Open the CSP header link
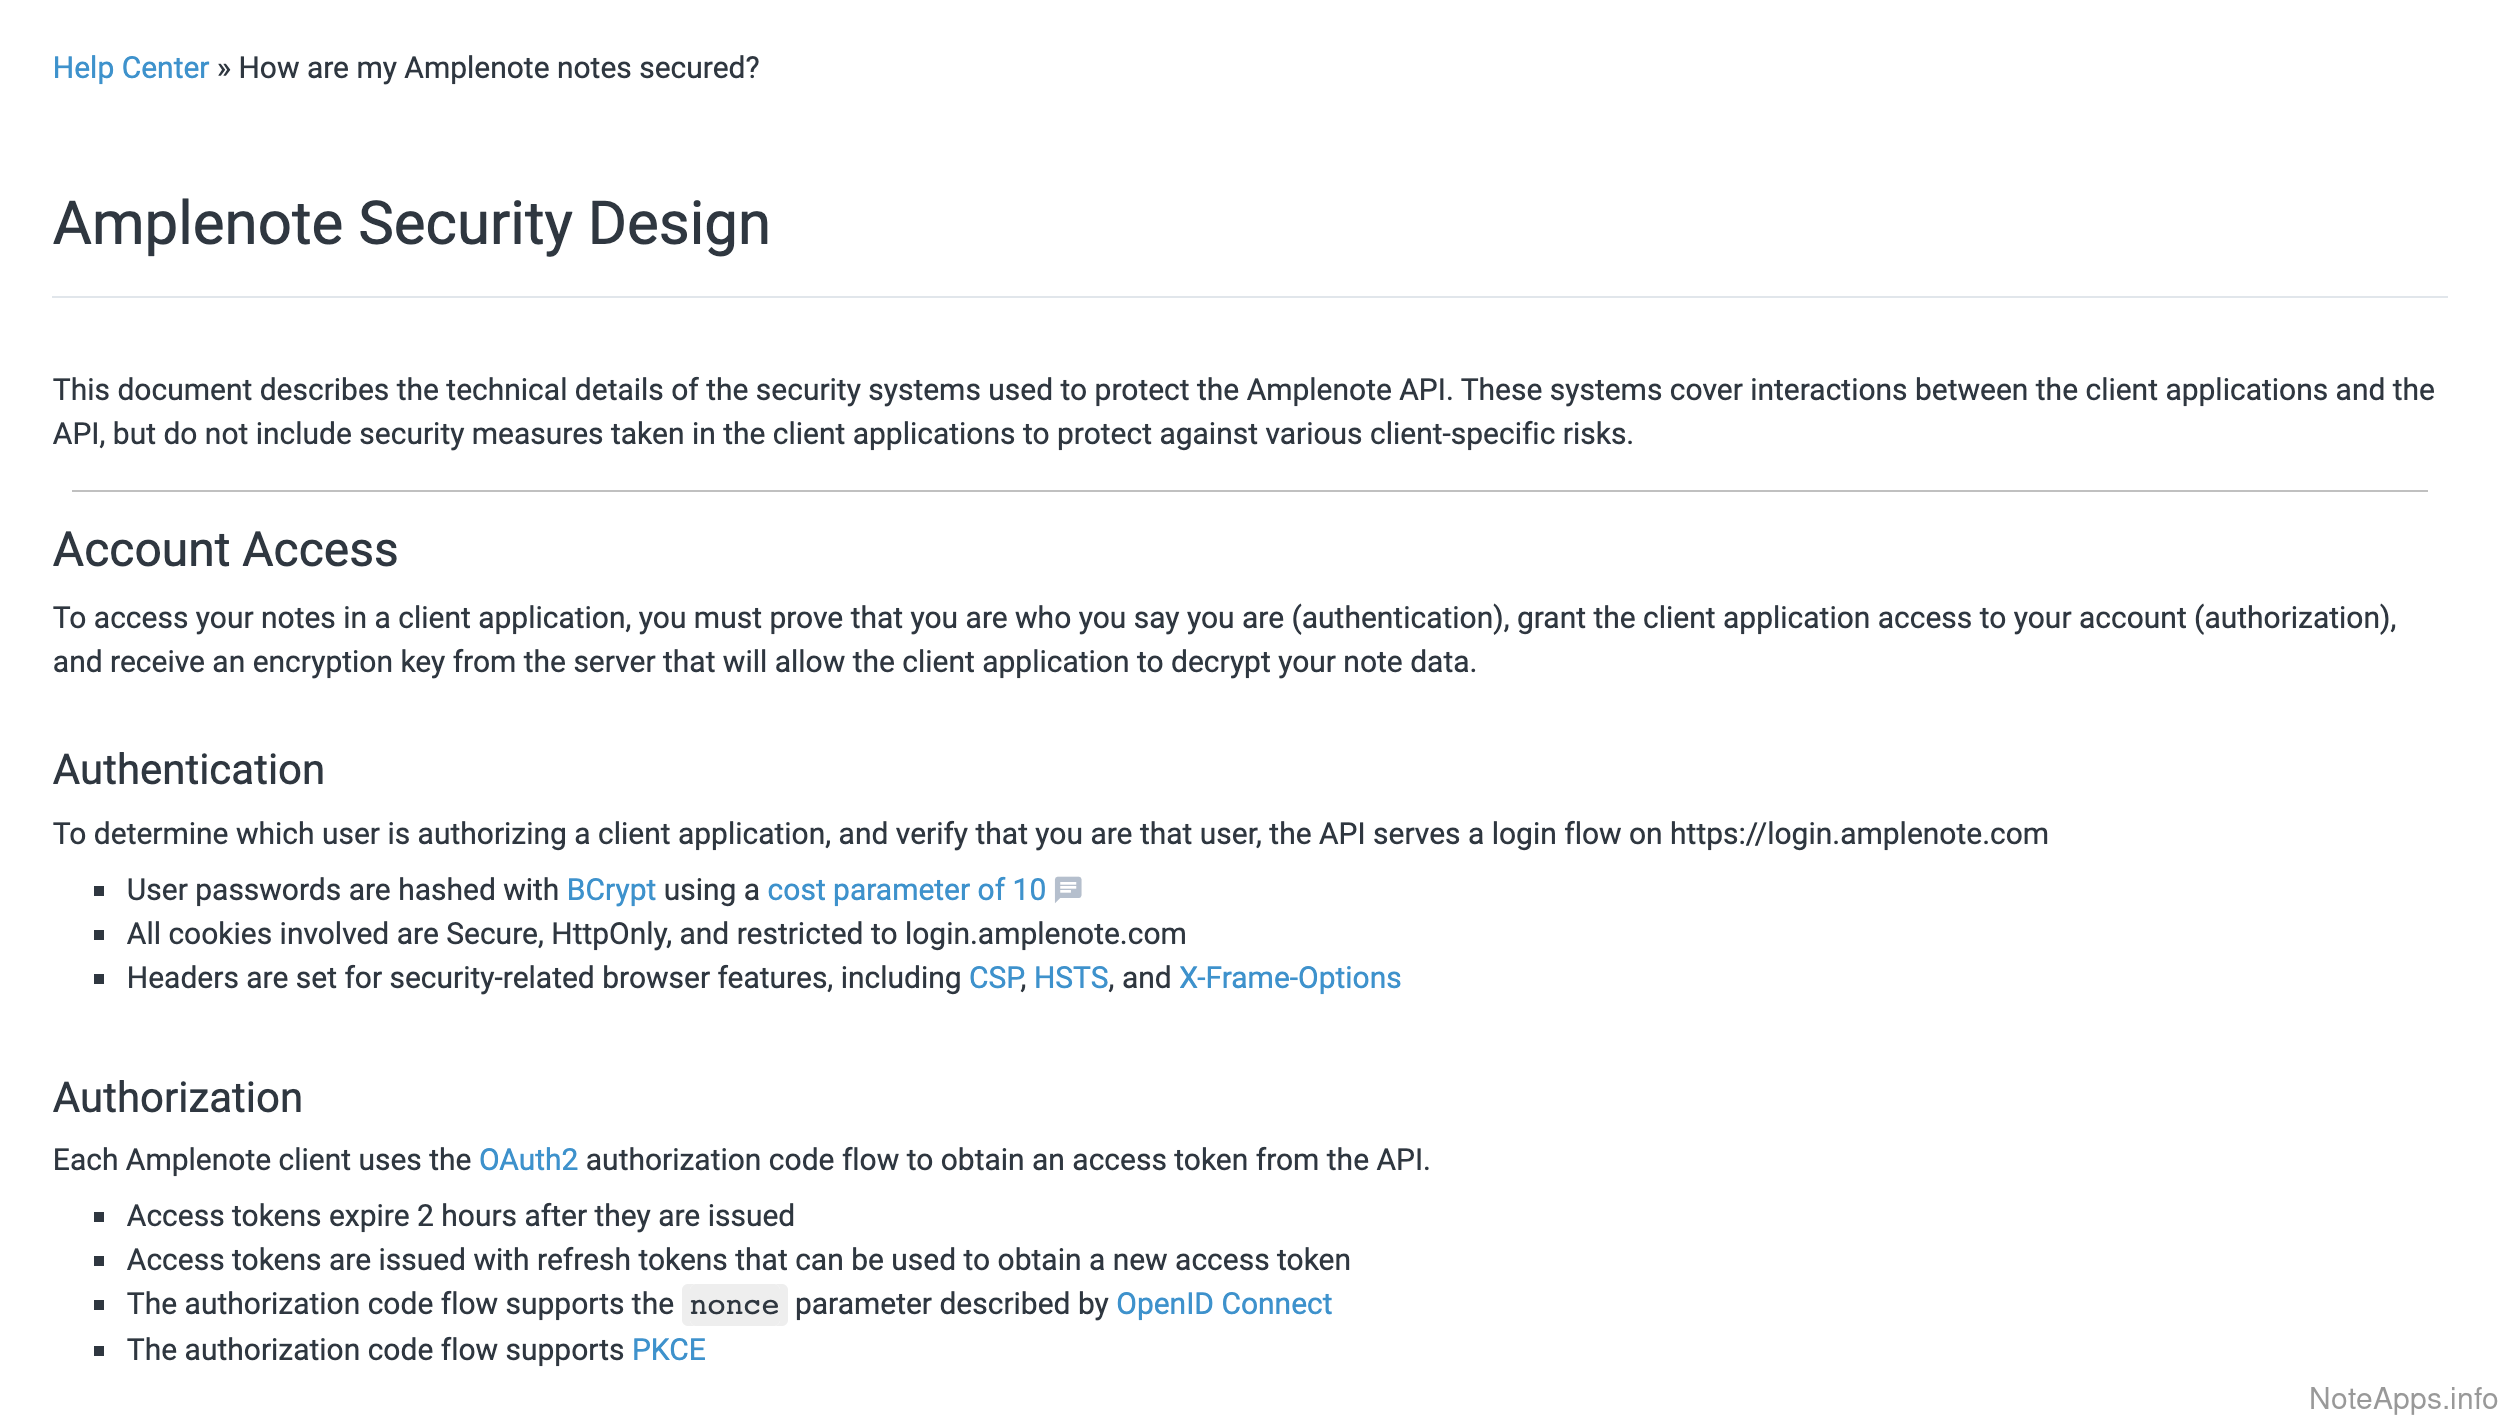Image resolution: width=2500 pixels, height=1418 pixels. [x=995, y=978]
